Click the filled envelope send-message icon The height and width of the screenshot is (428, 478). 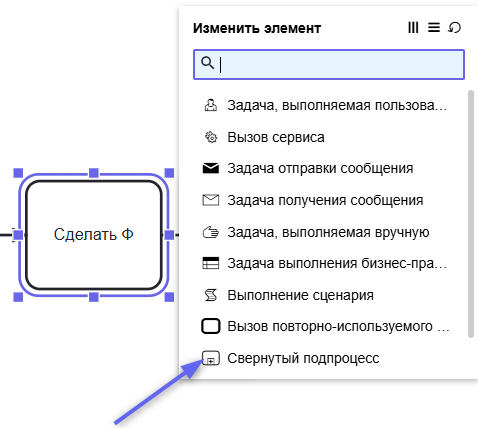[x=211, y=168]
